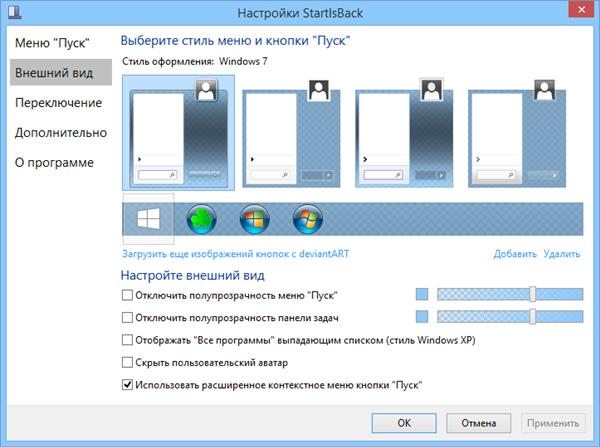Click the Отмена button
Screen dimensions: 600x447
tap(479, 423)
